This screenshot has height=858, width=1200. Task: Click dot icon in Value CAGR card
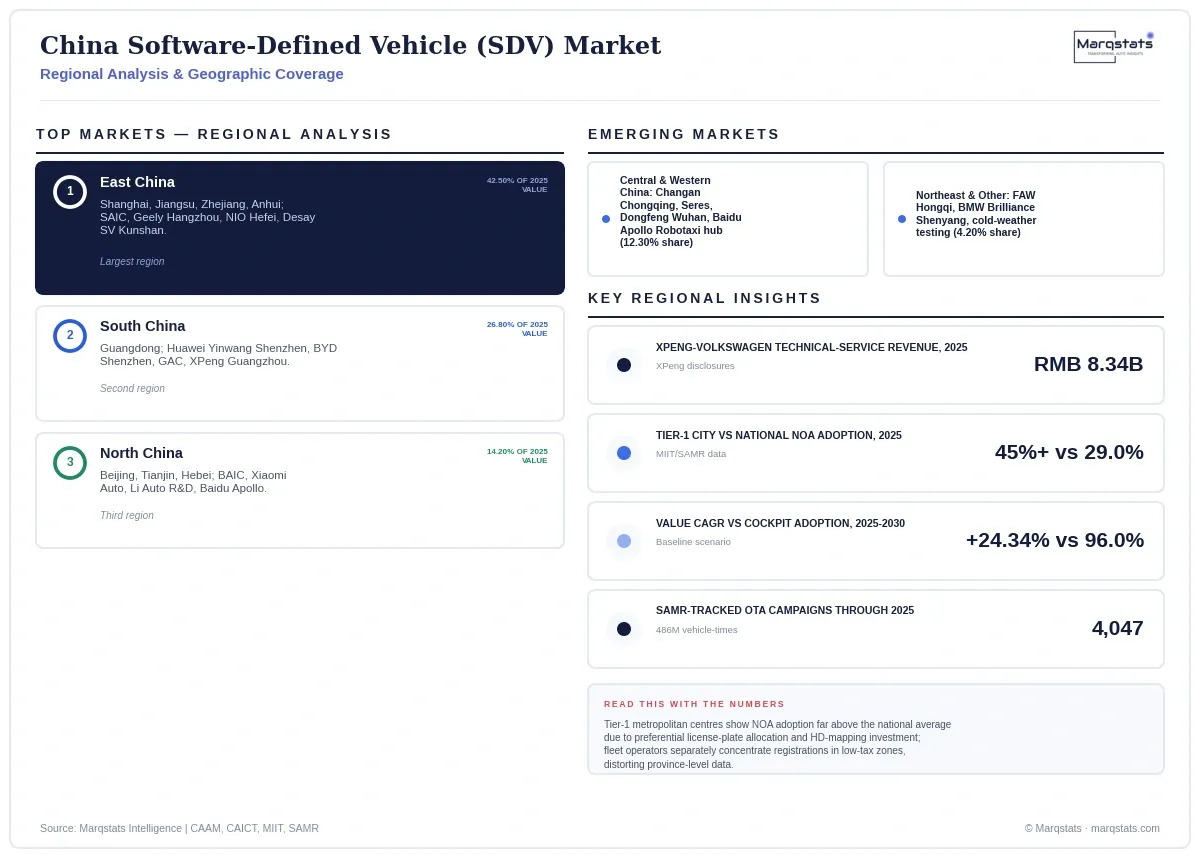(624, 541)
